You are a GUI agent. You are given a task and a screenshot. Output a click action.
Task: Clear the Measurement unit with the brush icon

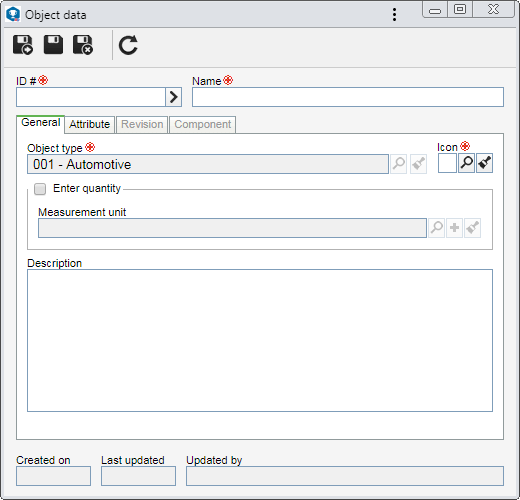472,228
